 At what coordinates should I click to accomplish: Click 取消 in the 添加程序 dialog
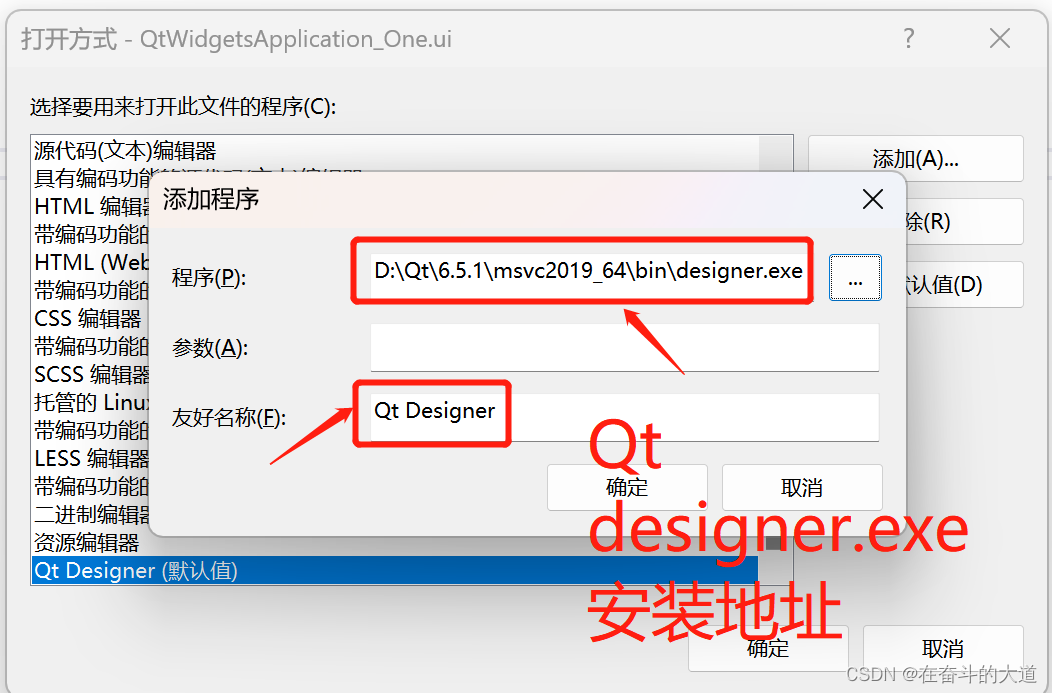coord(802,488)
